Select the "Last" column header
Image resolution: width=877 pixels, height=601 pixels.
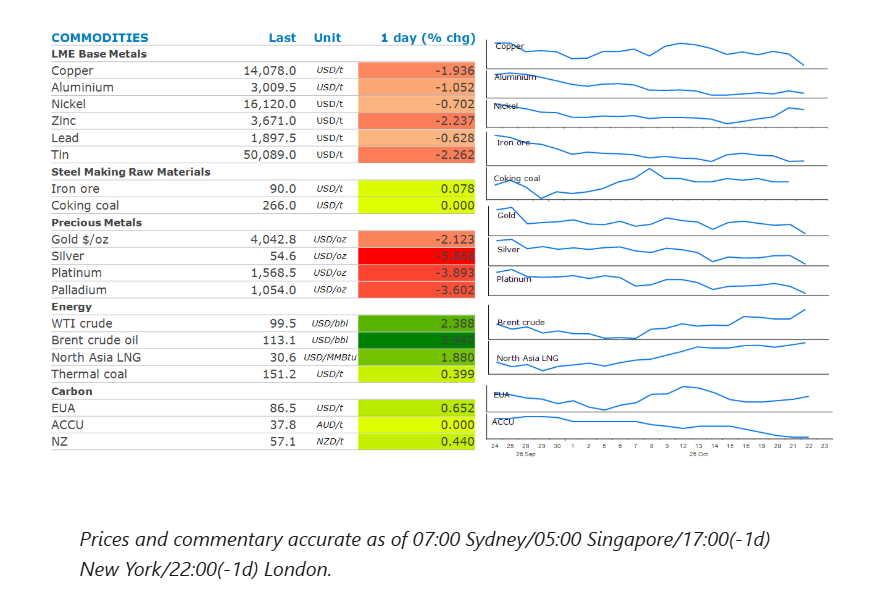tap(282, 37)
